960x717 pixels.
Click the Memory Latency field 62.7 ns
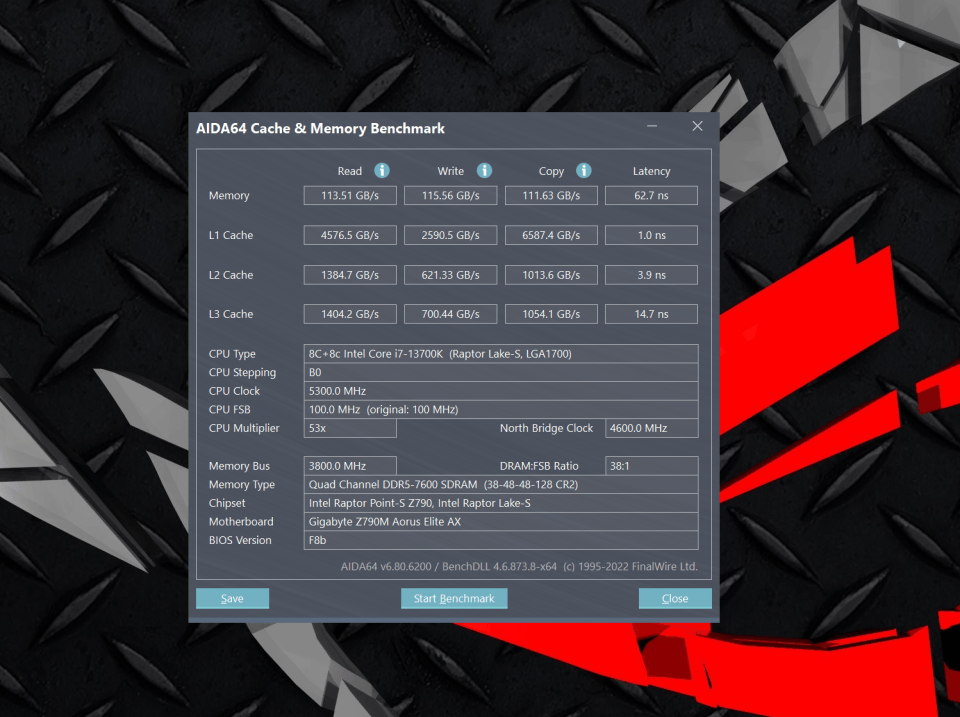[651, 195]
